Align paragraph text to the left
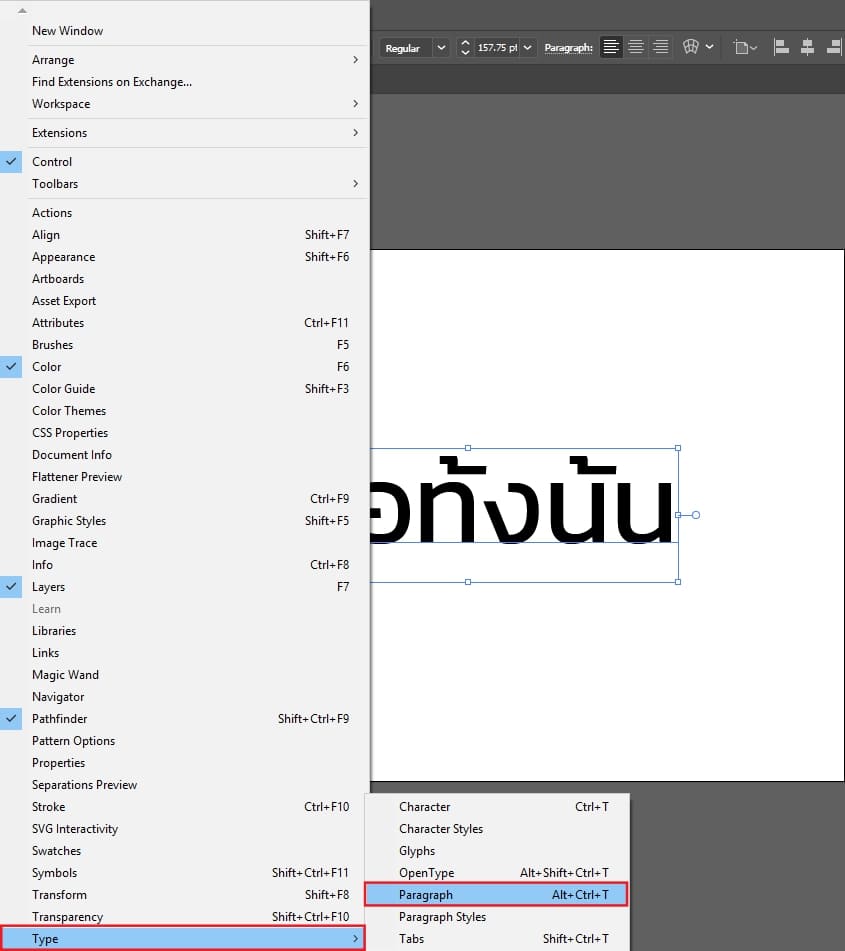The image size is (845, 951). [611, 47]
